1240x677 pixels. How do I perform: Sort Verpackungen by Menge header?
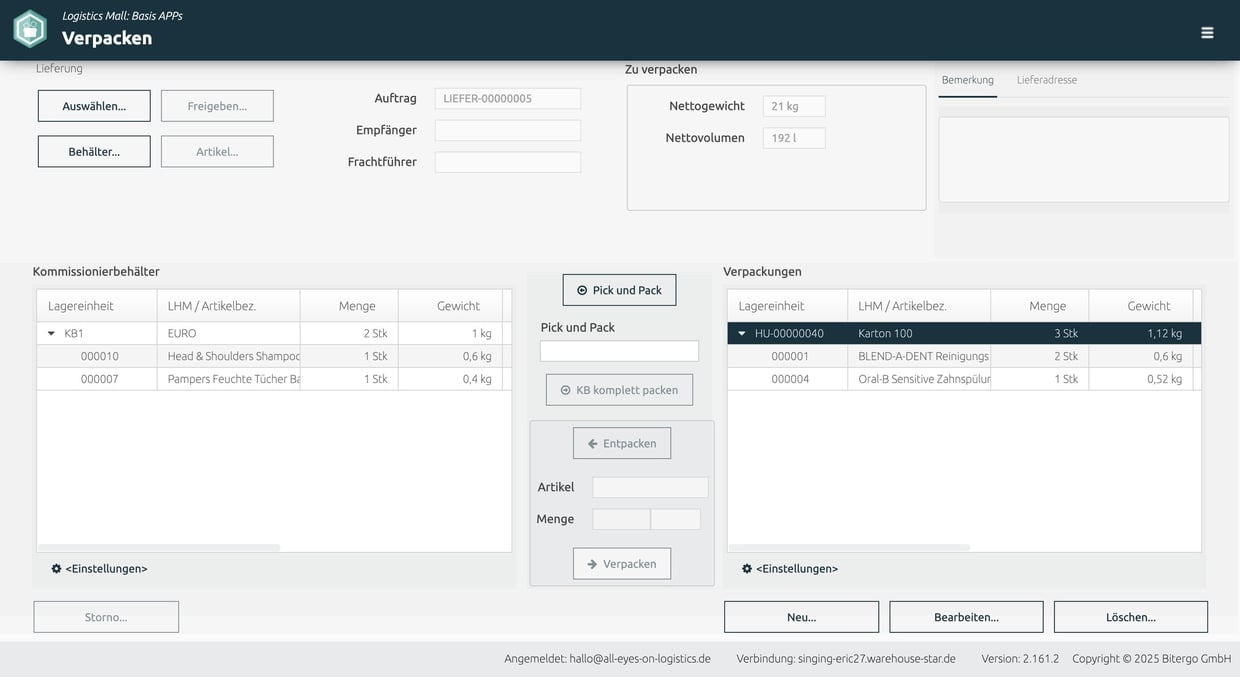(1040, 306)
